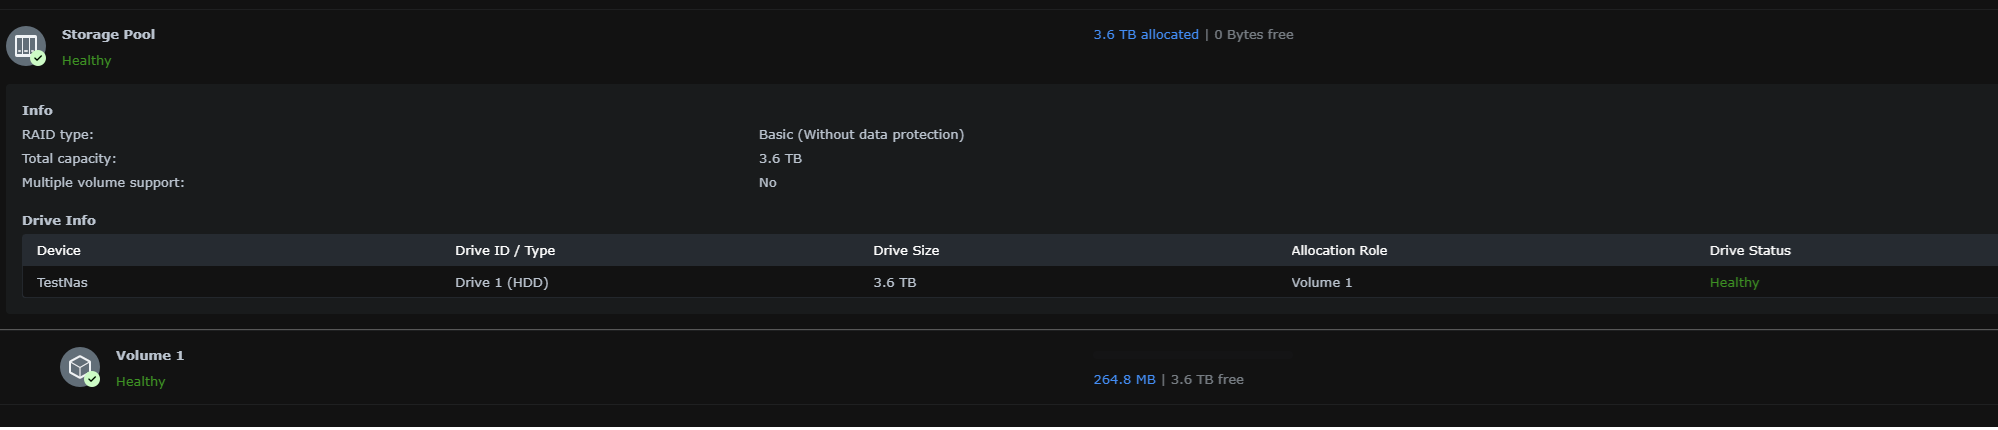Screen dimensions: 1998x430
Task: Sort by the Device column header
Action: [x=59, y=250]
